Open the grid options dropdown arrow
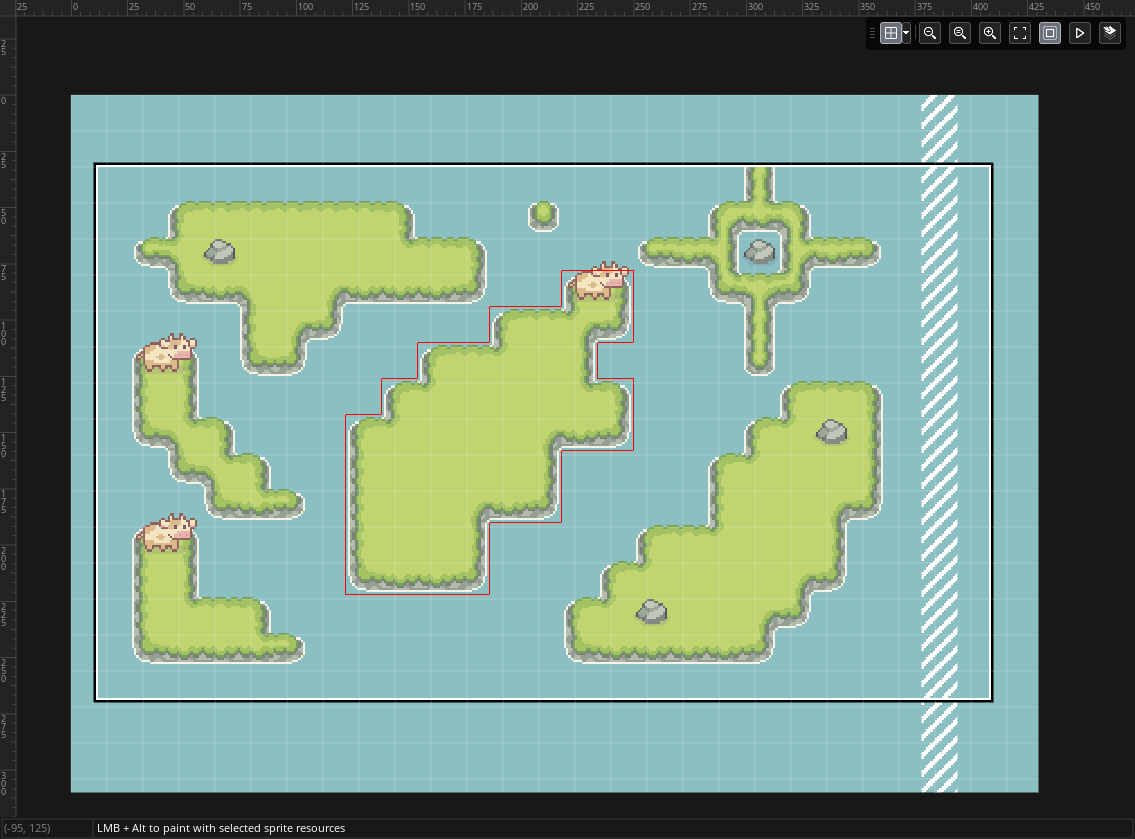The width and height of the screenshot is (1135, 839). pos(906,33)
